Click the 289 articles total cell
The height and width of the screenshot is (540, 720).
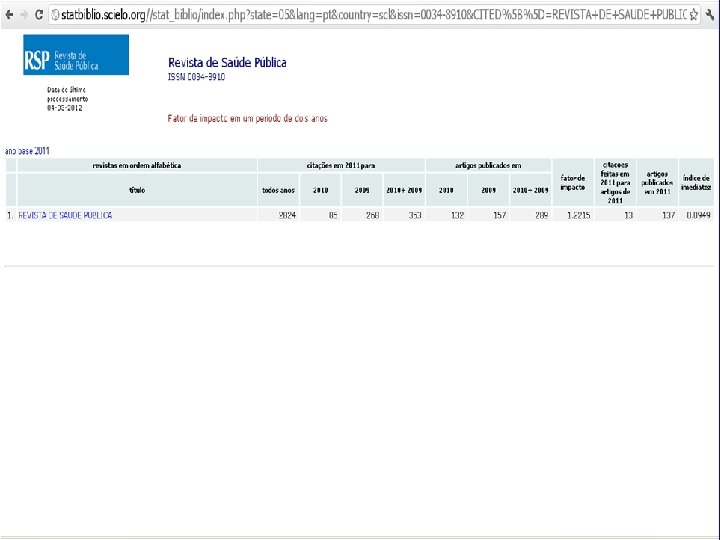(x=530, y=215)
